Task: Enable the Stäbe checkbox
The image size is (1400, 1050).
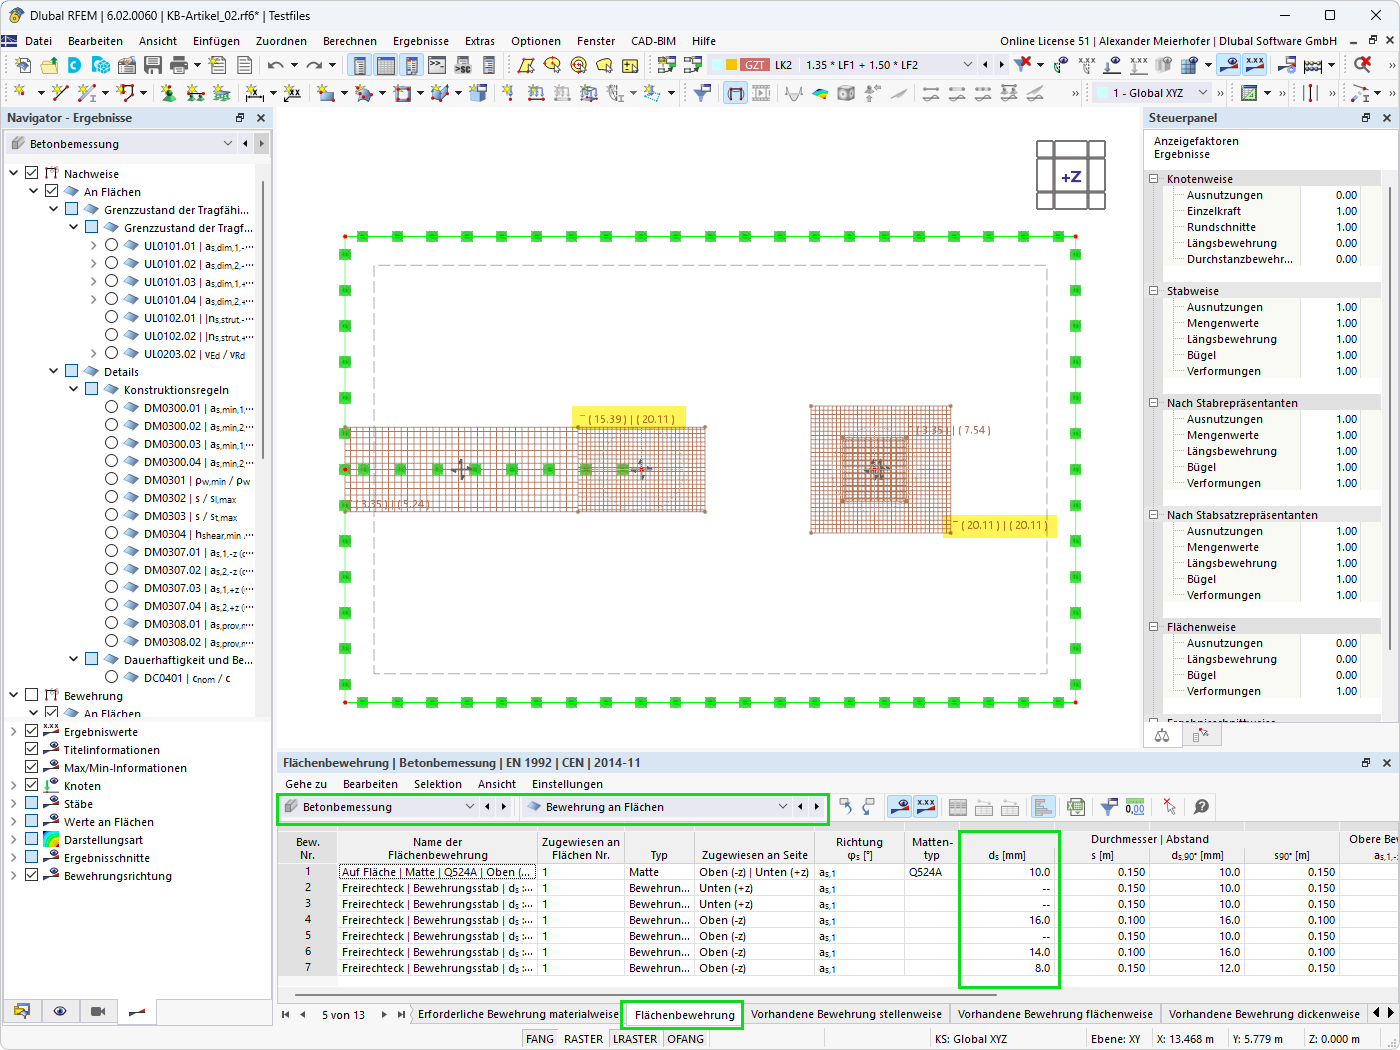Action: [32, 803]
